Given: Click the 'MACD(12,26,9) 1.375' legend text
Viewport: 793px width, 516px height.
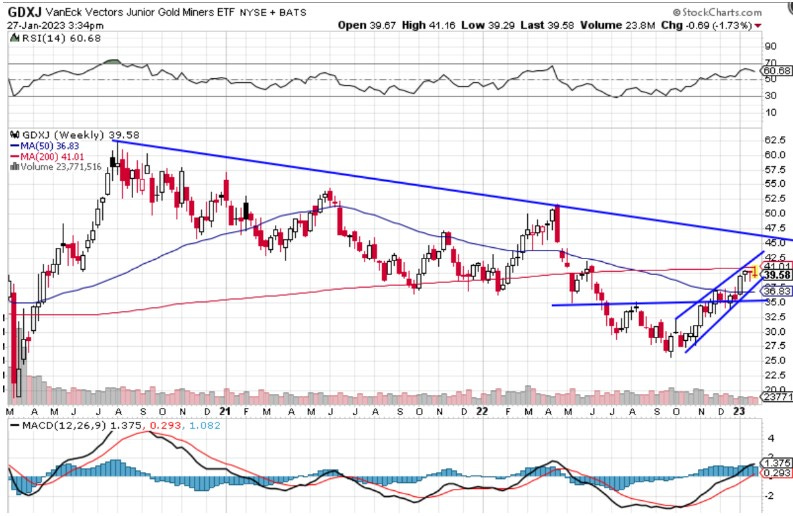Looking at the screenshot, I should coord(82,425).
